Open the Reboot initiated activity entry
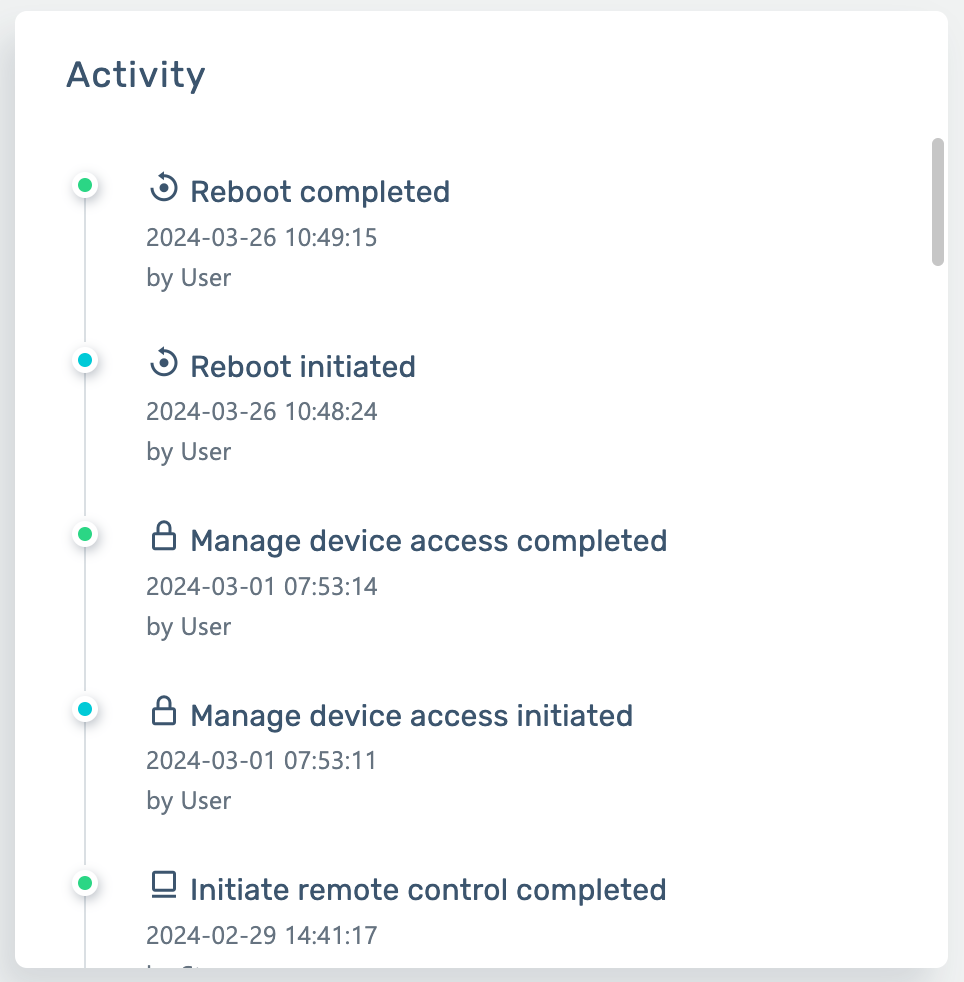This screenshot has width=964, height=982. click(303, 367)
